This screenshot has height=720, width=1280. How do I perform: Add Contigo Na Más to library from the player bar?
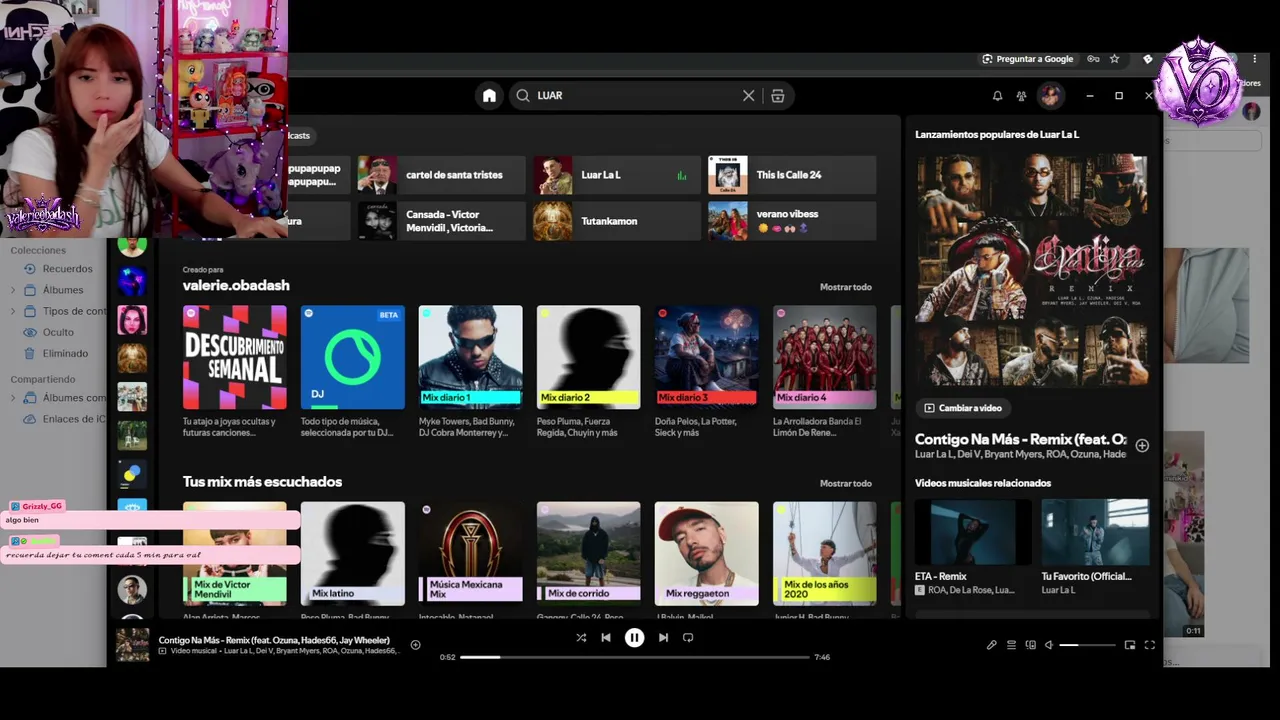click(x=415, y=645)
